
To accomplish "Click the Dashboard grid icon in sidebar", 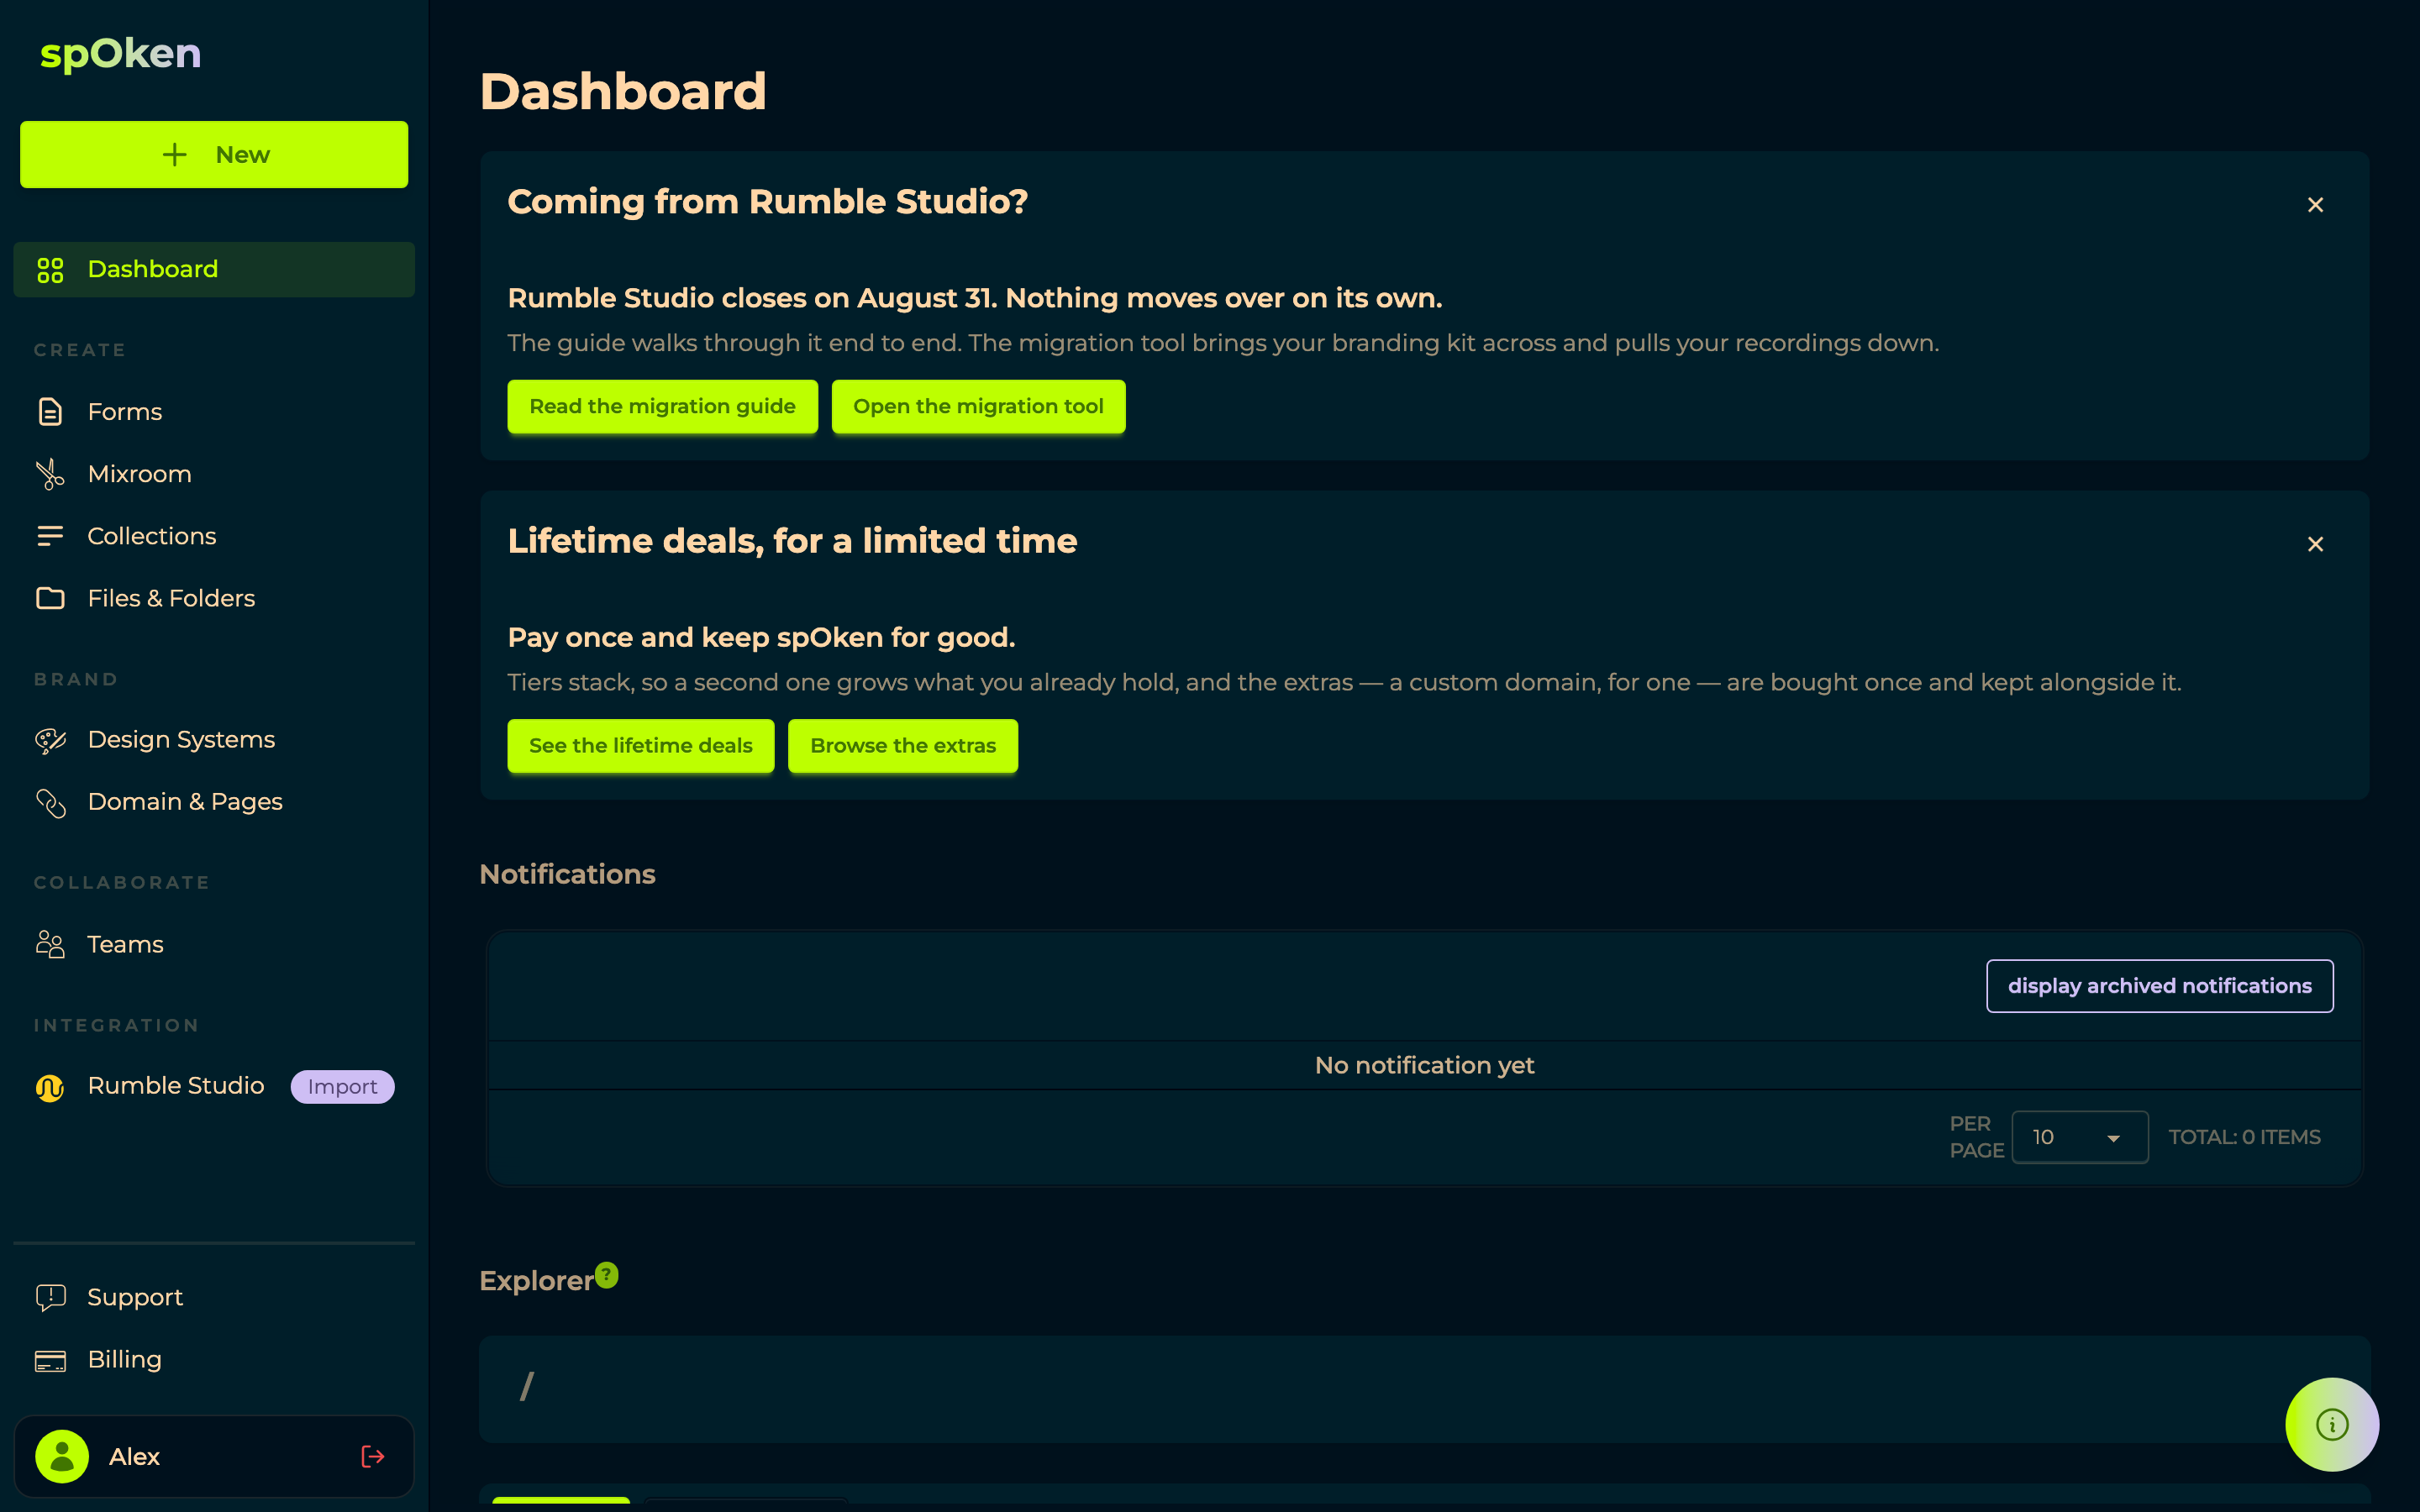I will coord(50,270).
